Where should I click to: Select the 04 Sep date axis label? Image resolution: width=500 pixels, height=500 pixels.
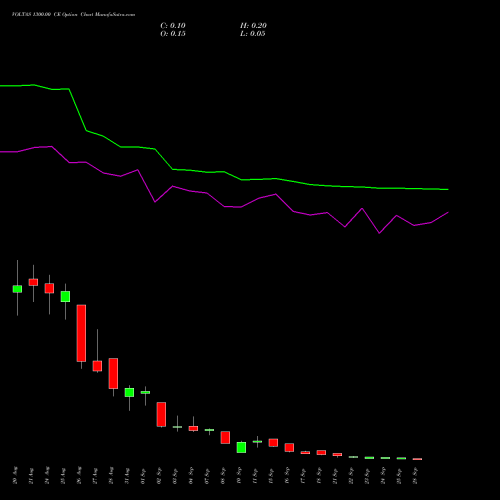point(191,475)
